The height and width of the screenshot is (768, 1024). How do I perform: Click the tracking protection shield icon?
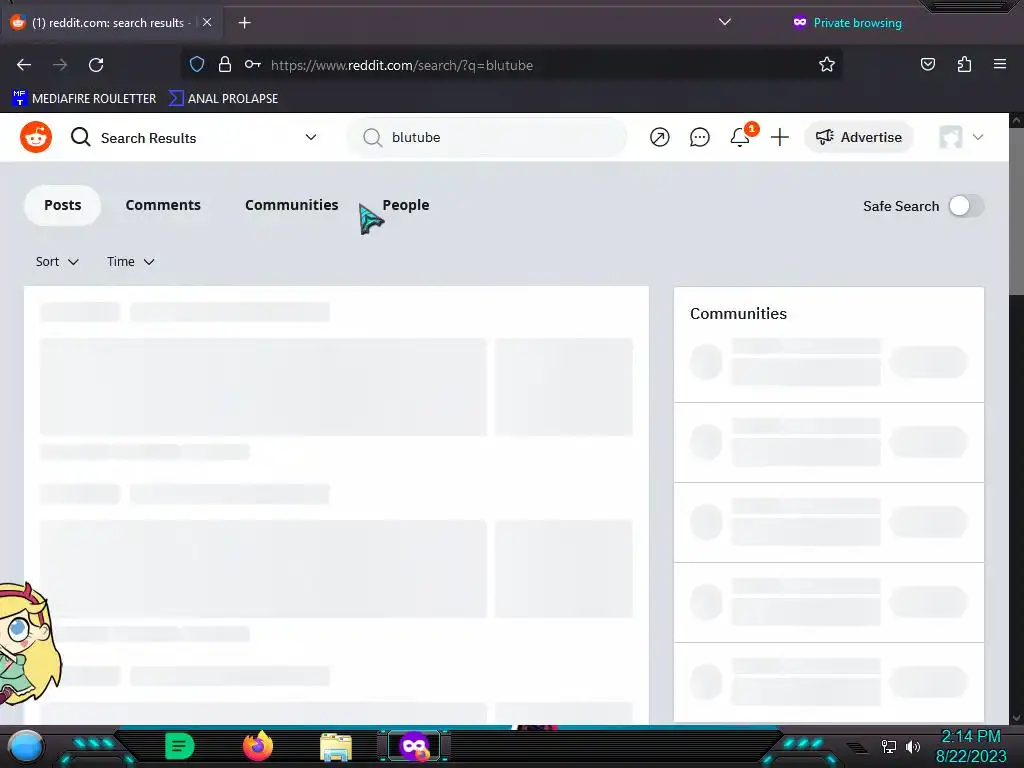pyautogui.click(x=197, y=65)
